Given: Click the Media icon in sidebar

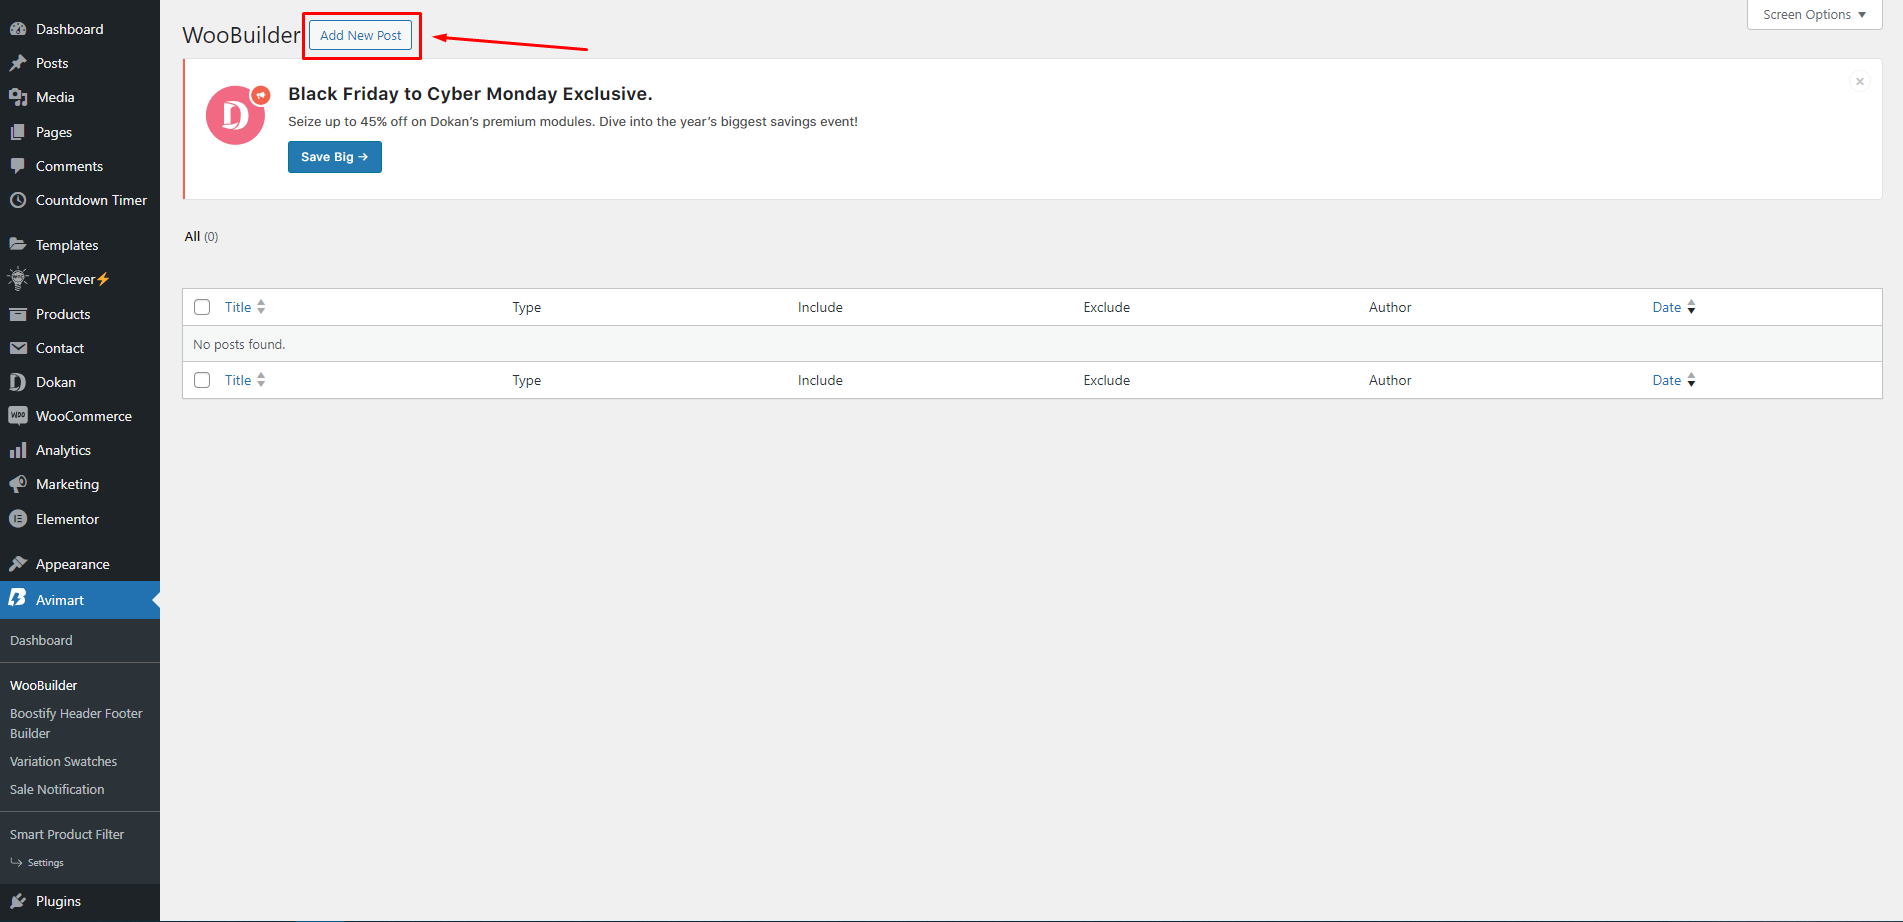Looking at the screenshot, I should [x=18, y=97].
